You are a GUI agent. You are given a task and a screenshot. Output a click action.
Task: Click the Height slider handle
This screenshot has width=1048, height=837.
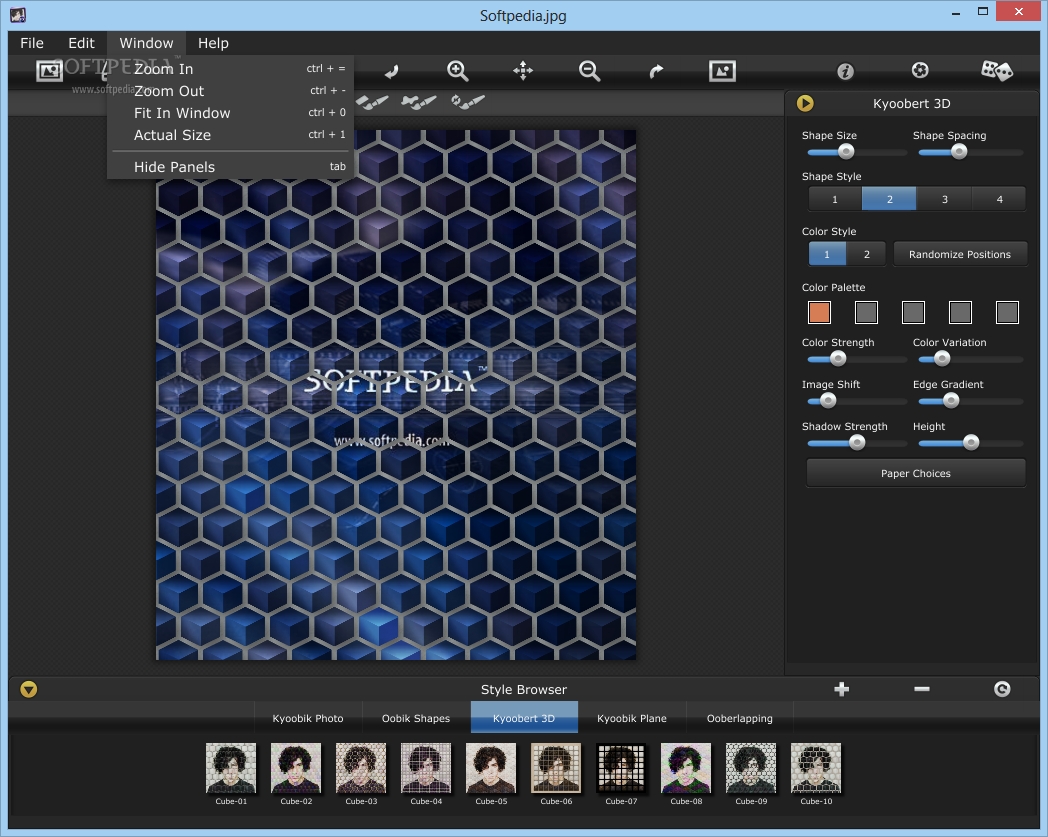[971, 443]
